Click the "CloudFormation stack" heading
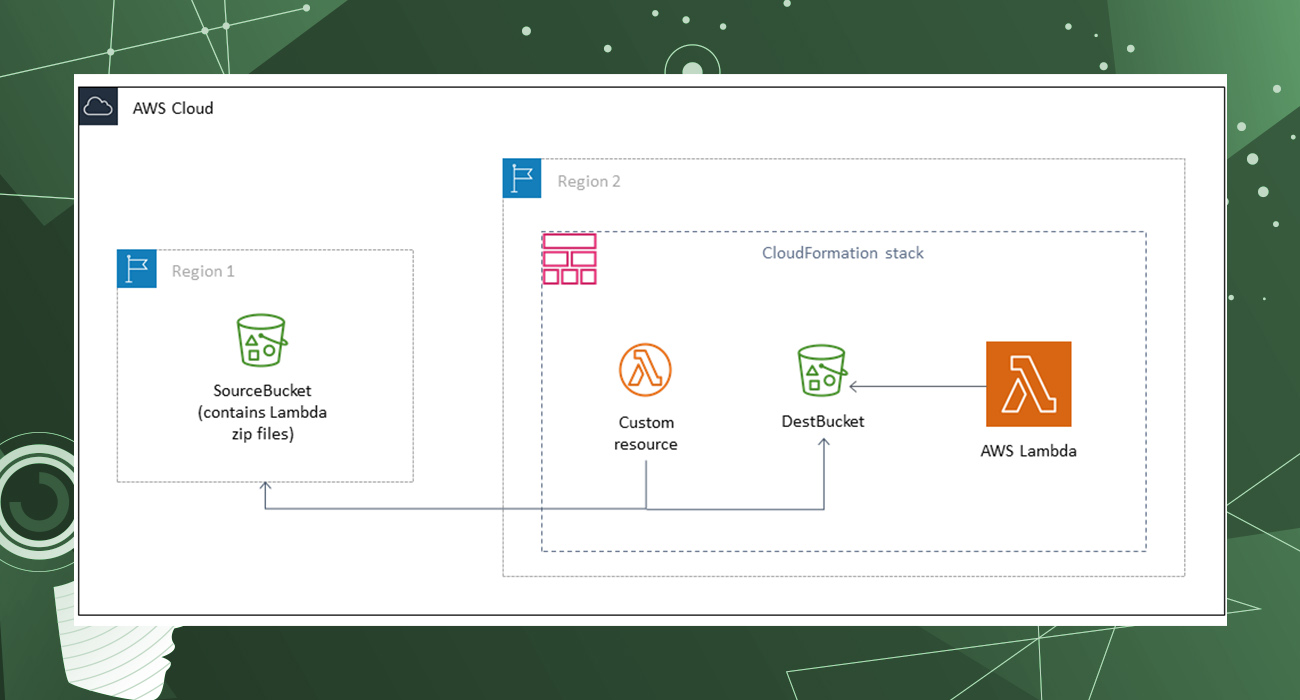The width and height of the screenshot is (1300, 700). click(x=843, y=253)
